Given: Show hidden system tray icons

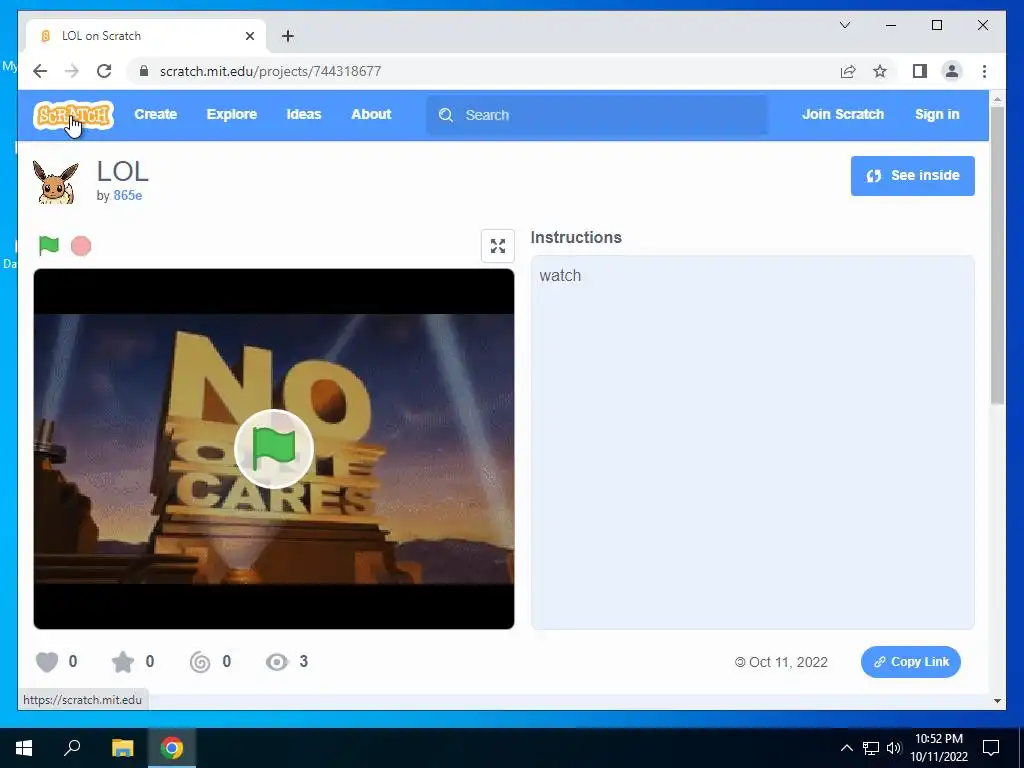Looking at the screenshot, I should 846,748.
